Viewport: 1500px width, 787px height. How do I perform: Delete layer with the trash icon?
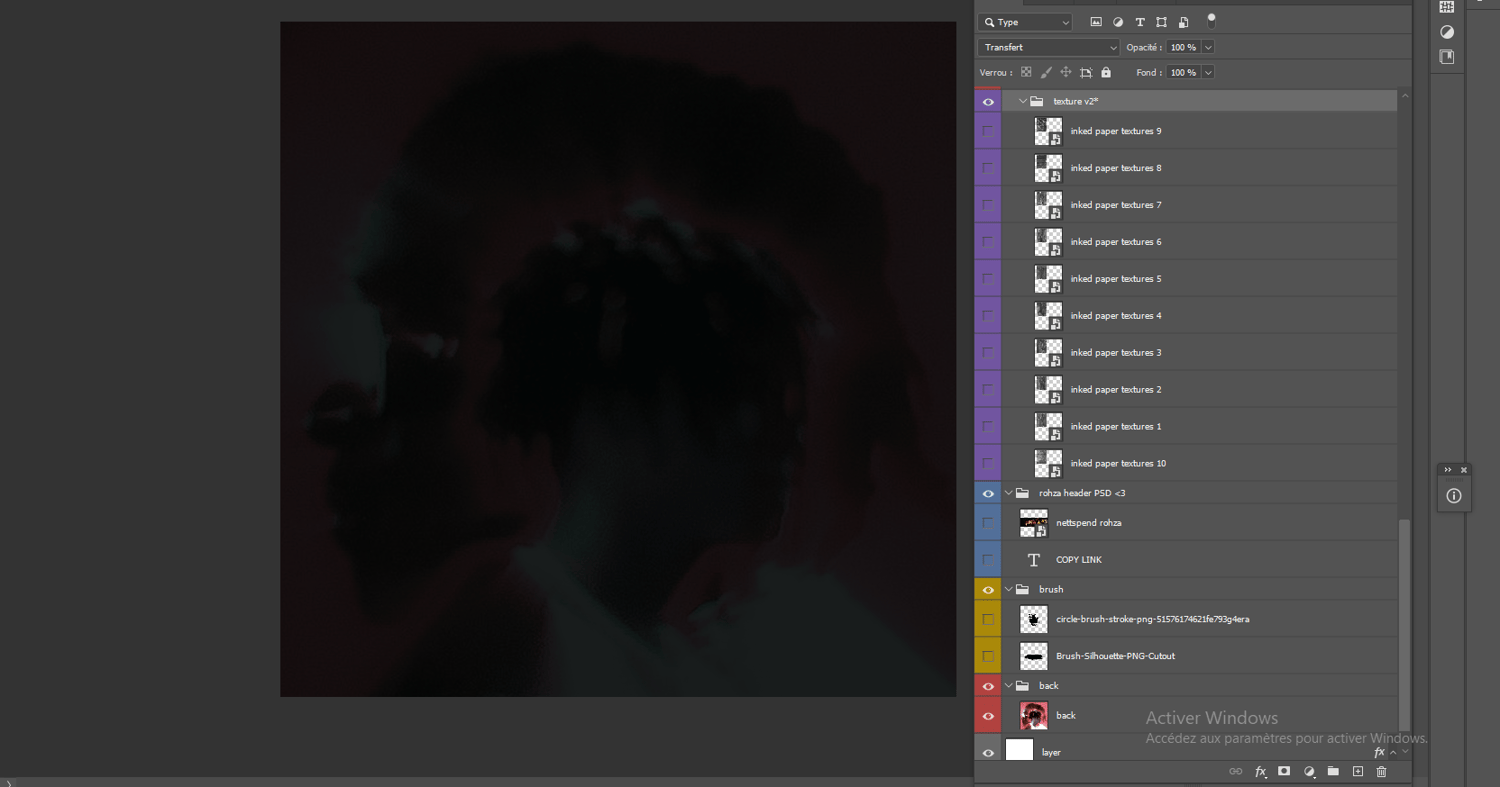coord(1382,771)
